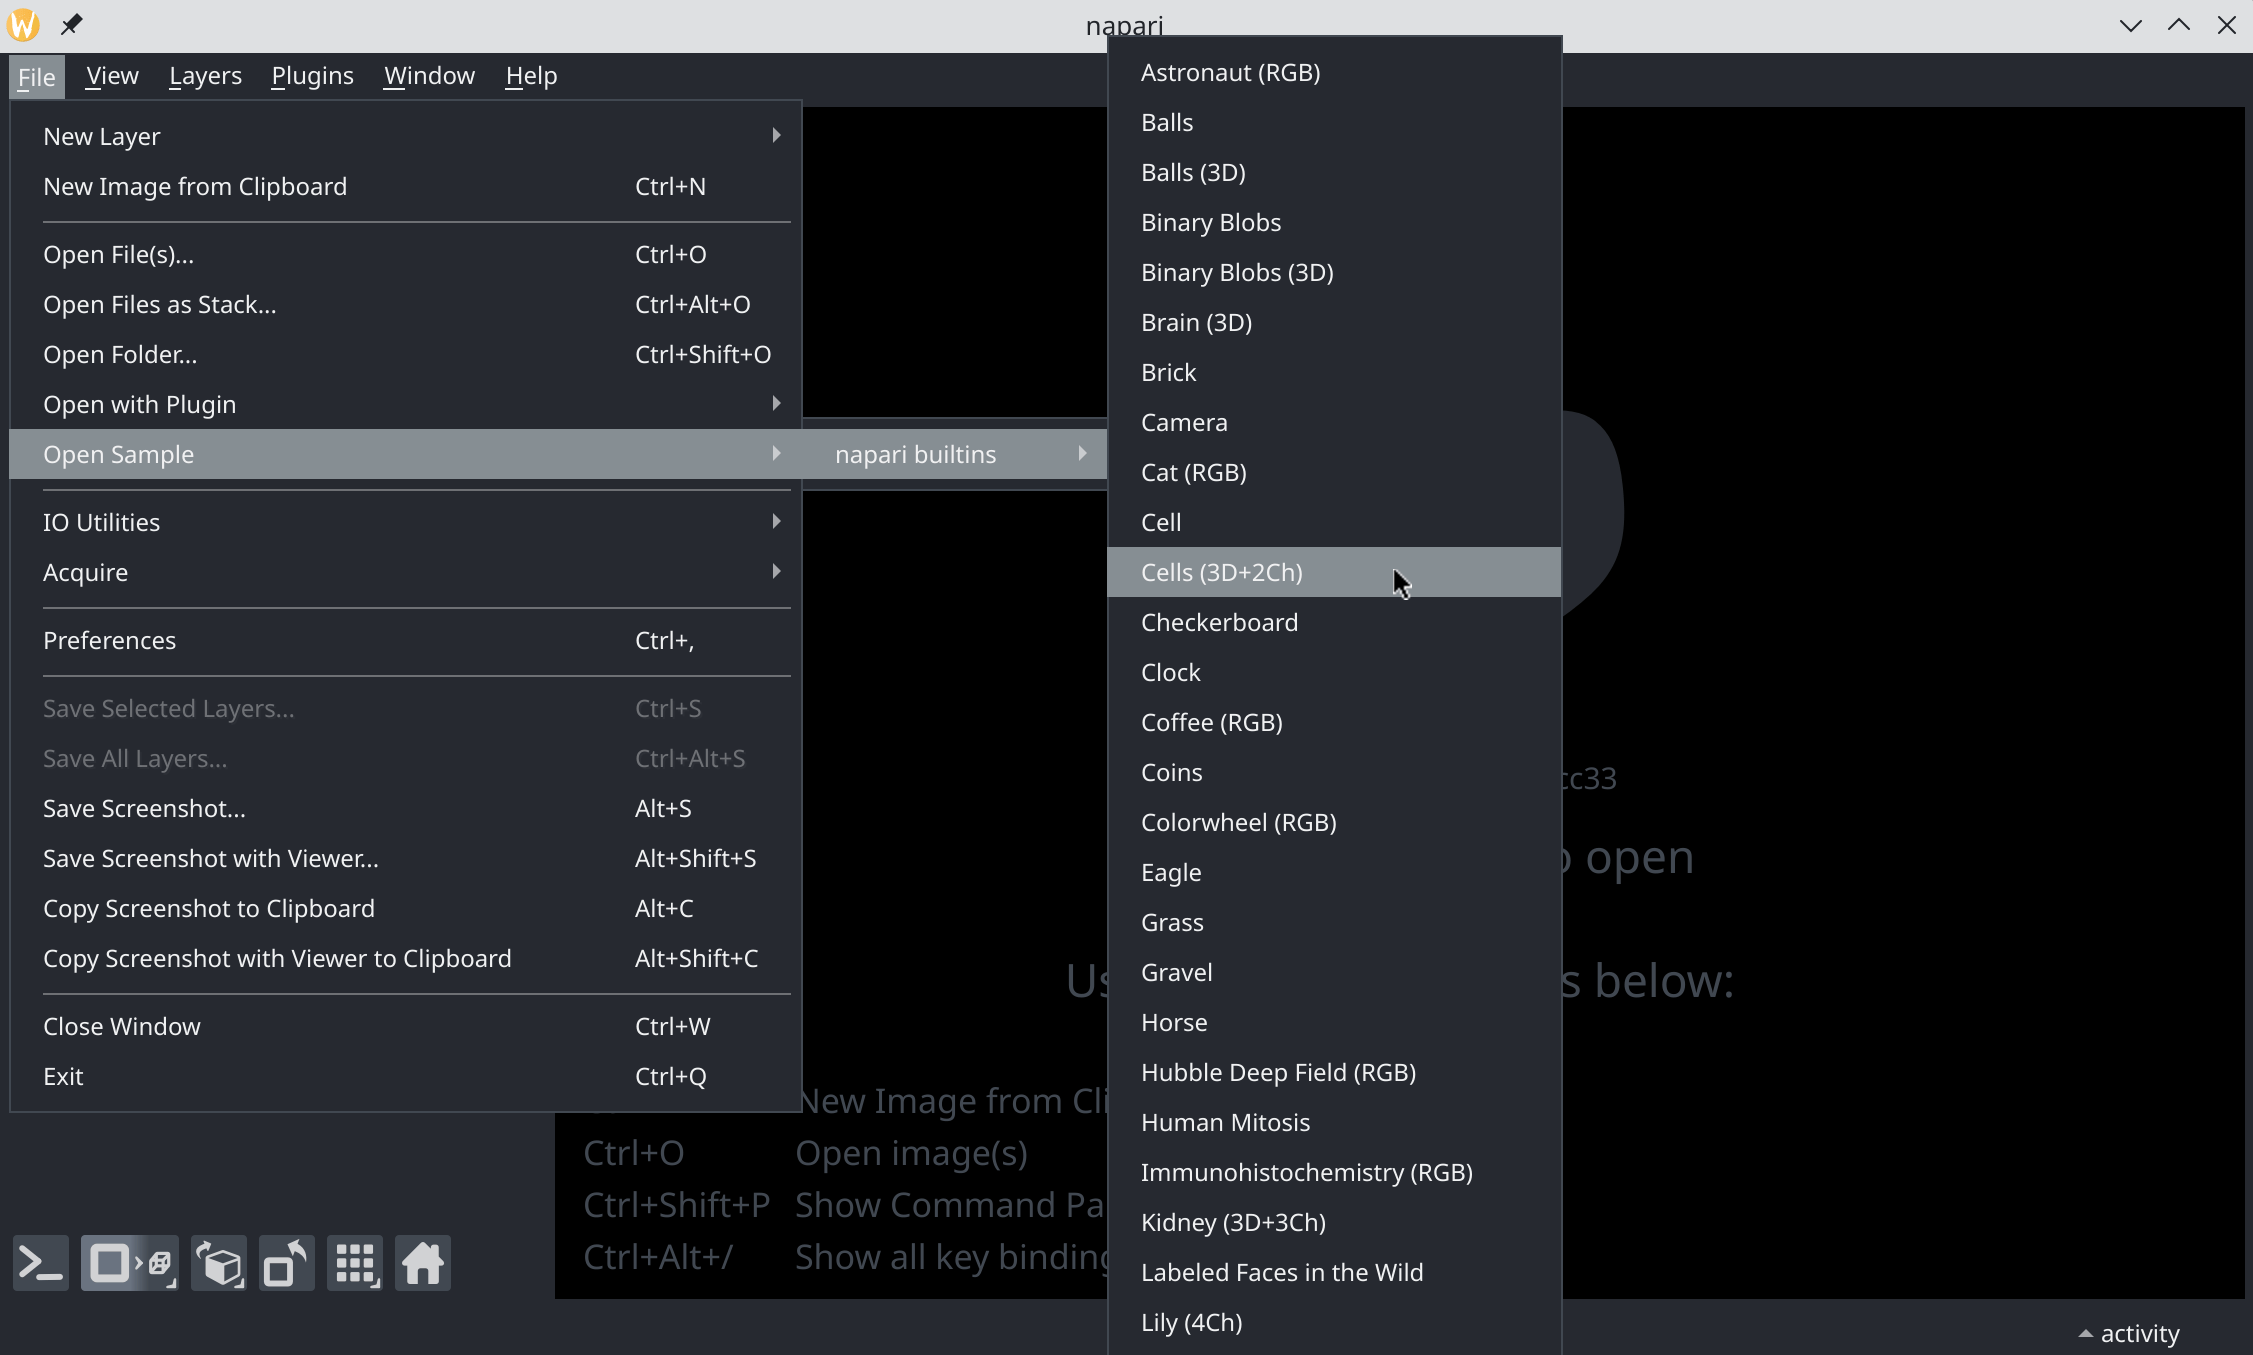This screenshot has width=2253, height=1355.
Task: Open the Kidney (3D+3Ch) sample
Action: pos(1233,1222)
